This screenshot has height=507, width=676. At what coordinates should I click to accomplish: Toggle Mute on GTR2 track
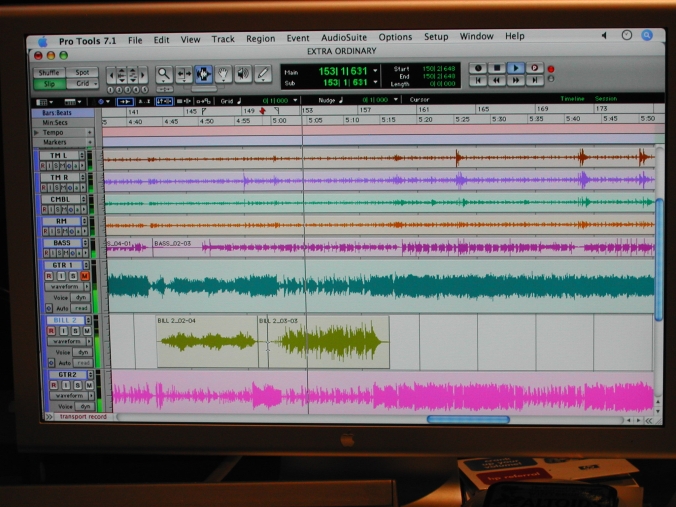[x=89, y=385]
